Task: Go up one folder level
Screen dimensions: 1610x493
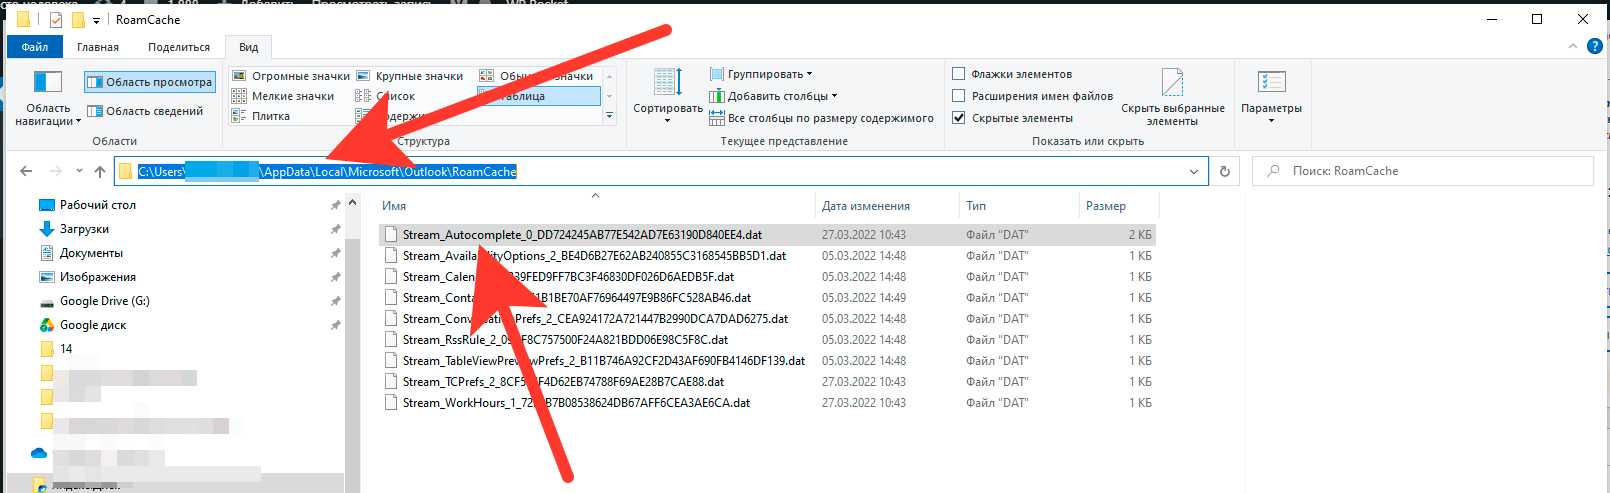Action: [100, 171]
